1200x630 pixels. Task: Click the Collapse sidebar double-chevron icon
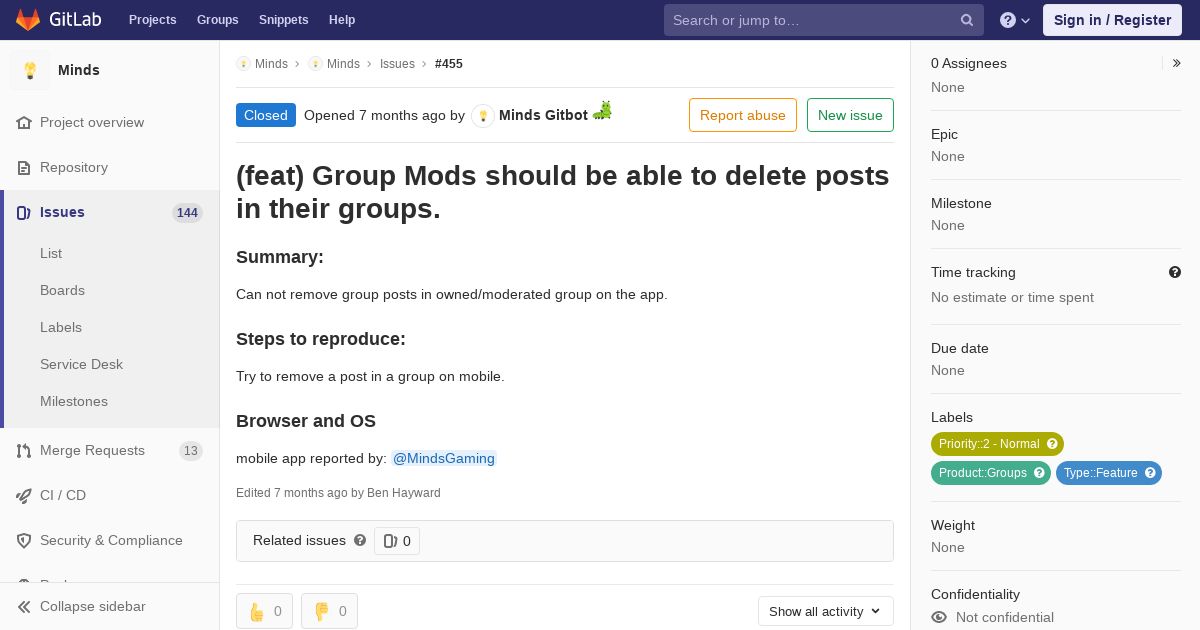[x=24, y=607]
